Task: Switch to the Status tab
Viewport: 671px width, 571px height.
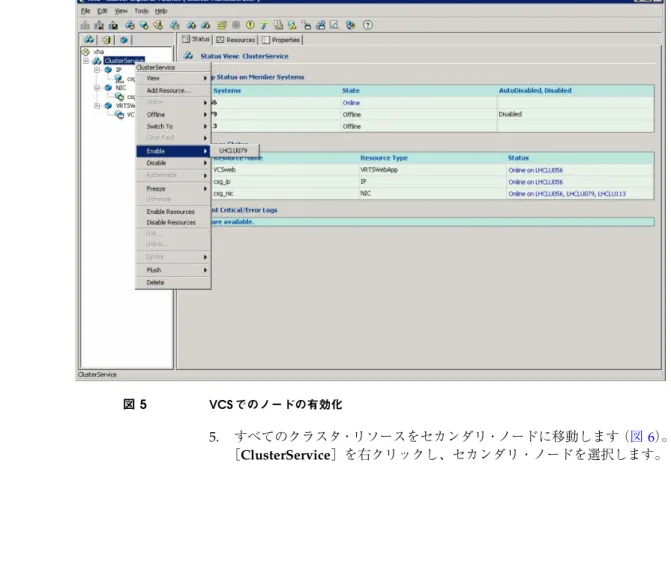Action: pyautogui.click(x=196, y=39)
